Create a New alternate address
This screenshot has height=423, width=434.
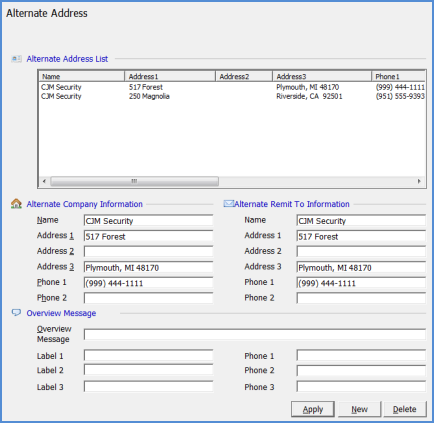(x=359, y=409)
